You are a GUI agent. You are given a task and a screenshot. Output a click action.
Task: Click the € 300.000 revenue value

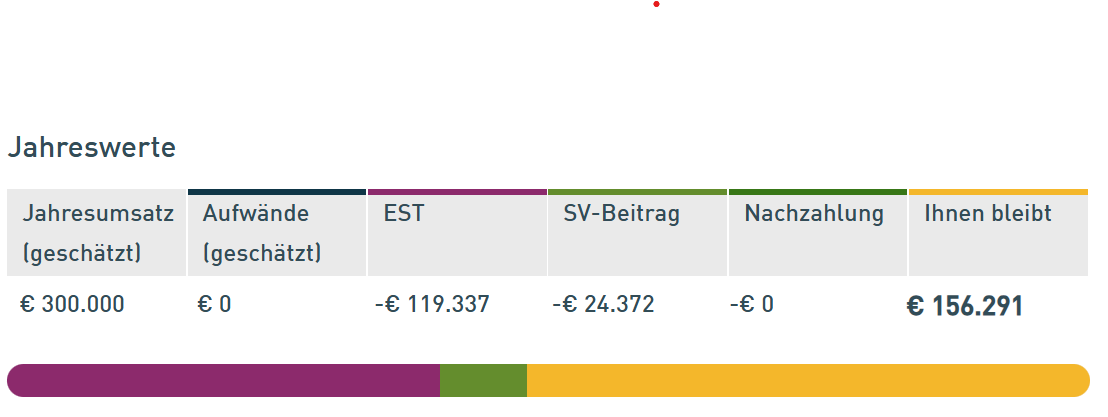click(x=73, y=304)
